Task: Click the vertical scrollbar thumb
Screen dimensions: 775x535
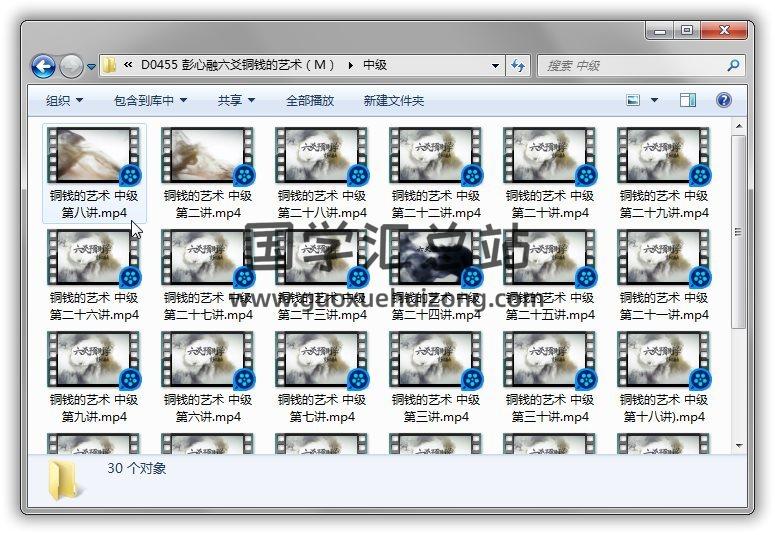Action: [739, 232]
